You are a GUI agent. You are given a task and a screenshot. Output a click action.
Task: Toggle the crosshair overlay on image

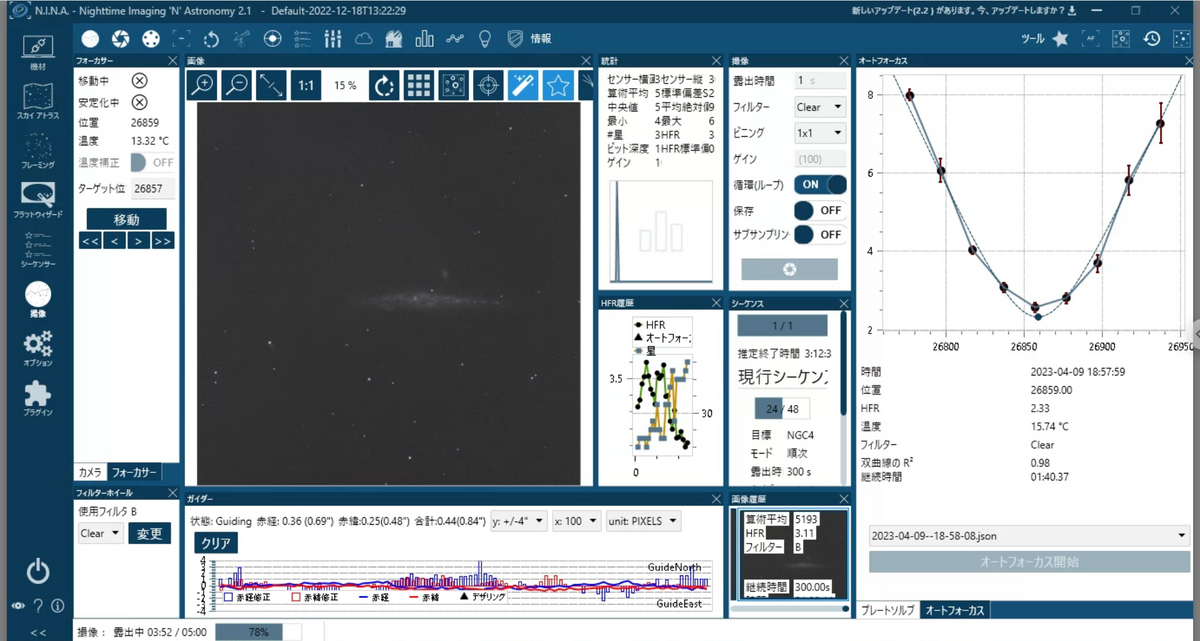(x=488, y=85)
